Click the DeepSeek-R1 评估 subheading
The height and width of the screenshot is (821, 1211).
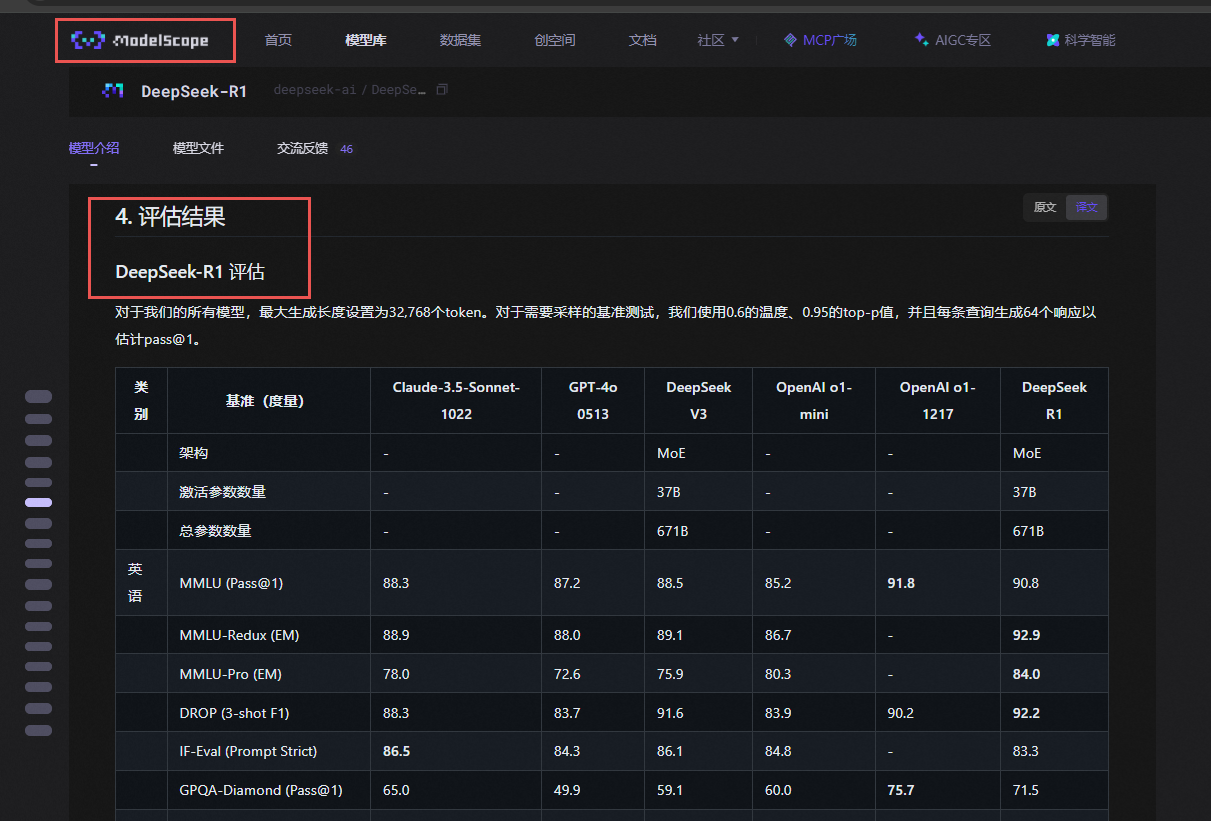pyautogui.click(x=190, y=272)
